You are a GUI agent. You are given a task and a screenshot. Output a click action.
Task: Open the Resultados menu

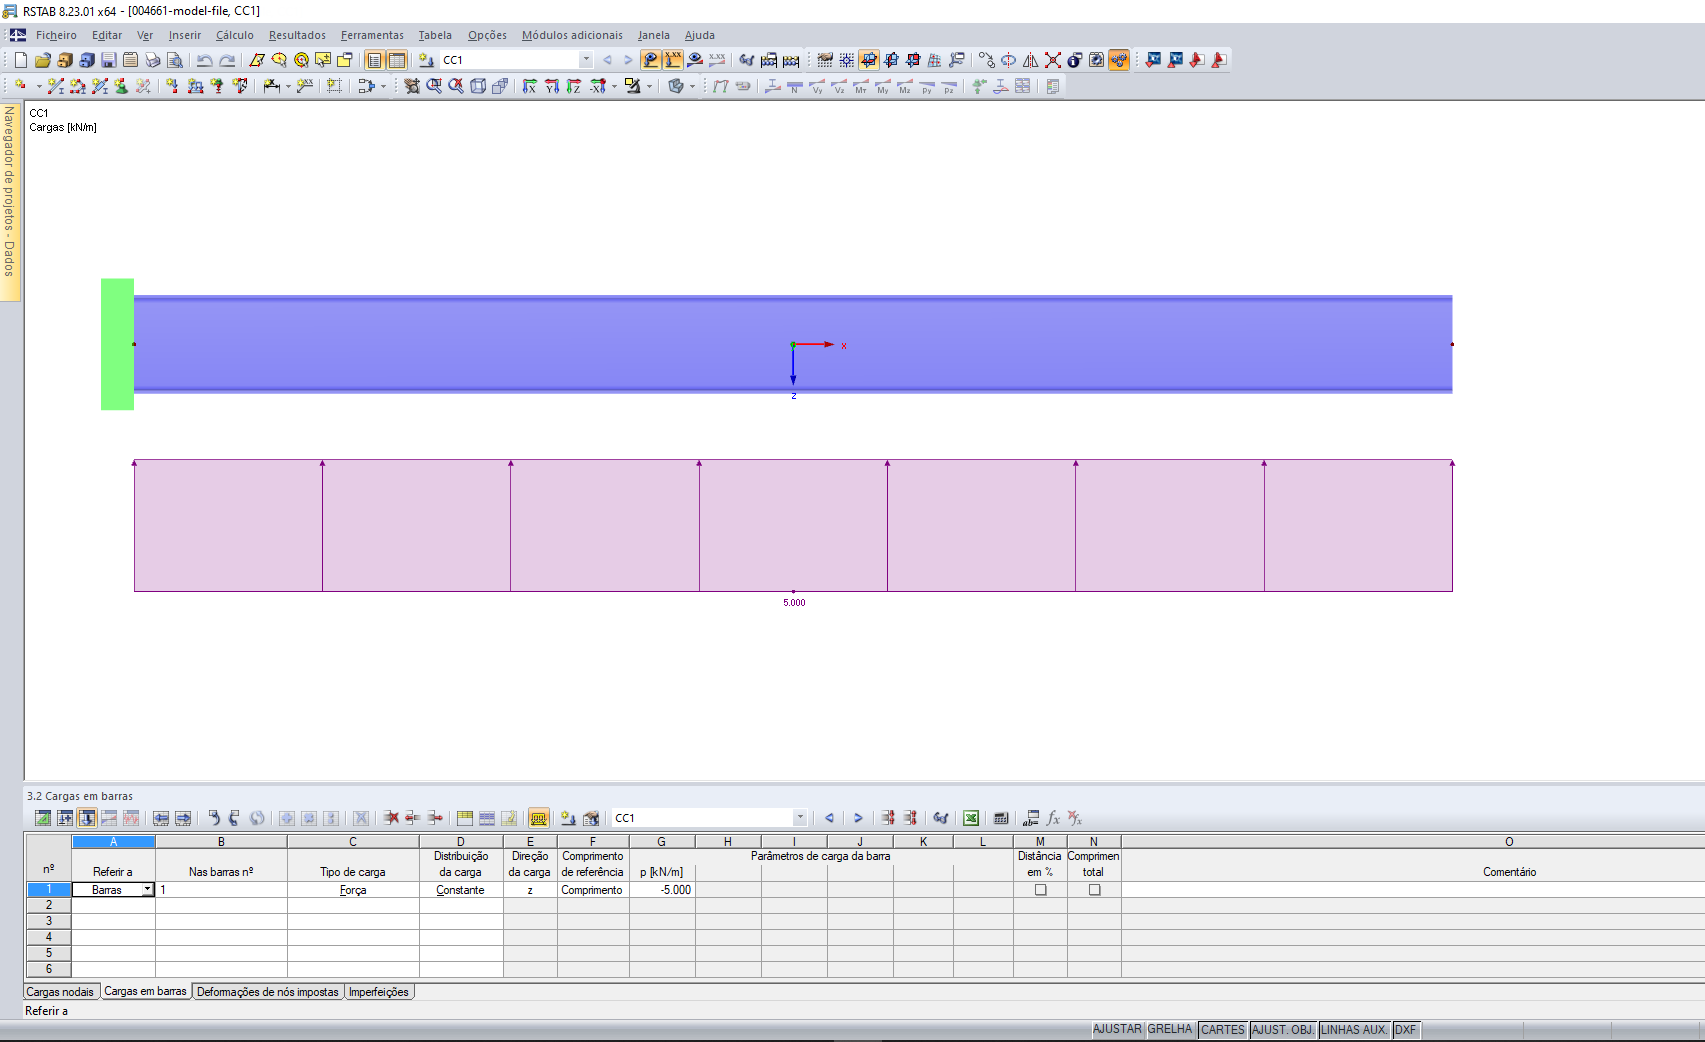click(297, 35)
